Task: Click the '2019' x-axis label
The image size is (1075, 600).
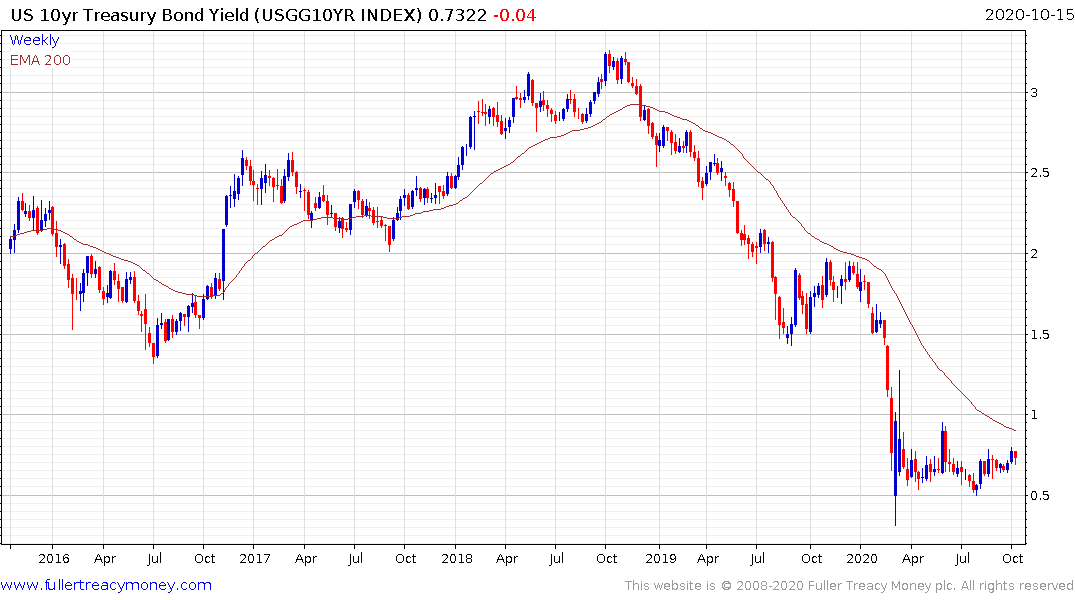Action: [660, 558]
